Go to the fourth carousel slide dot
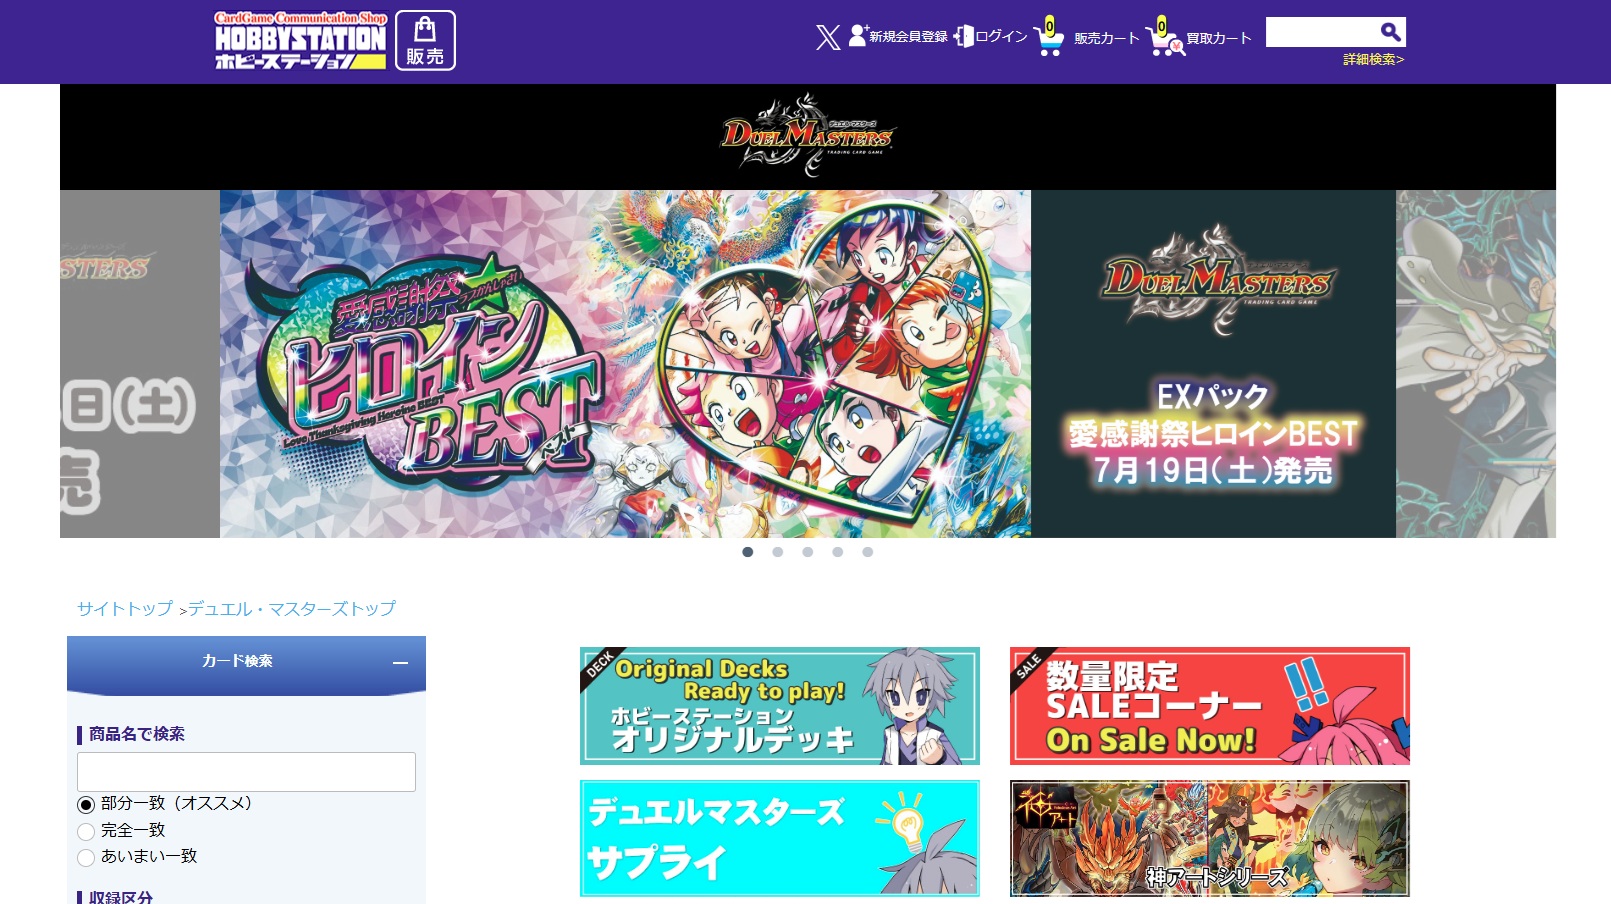 click(838, 552)
